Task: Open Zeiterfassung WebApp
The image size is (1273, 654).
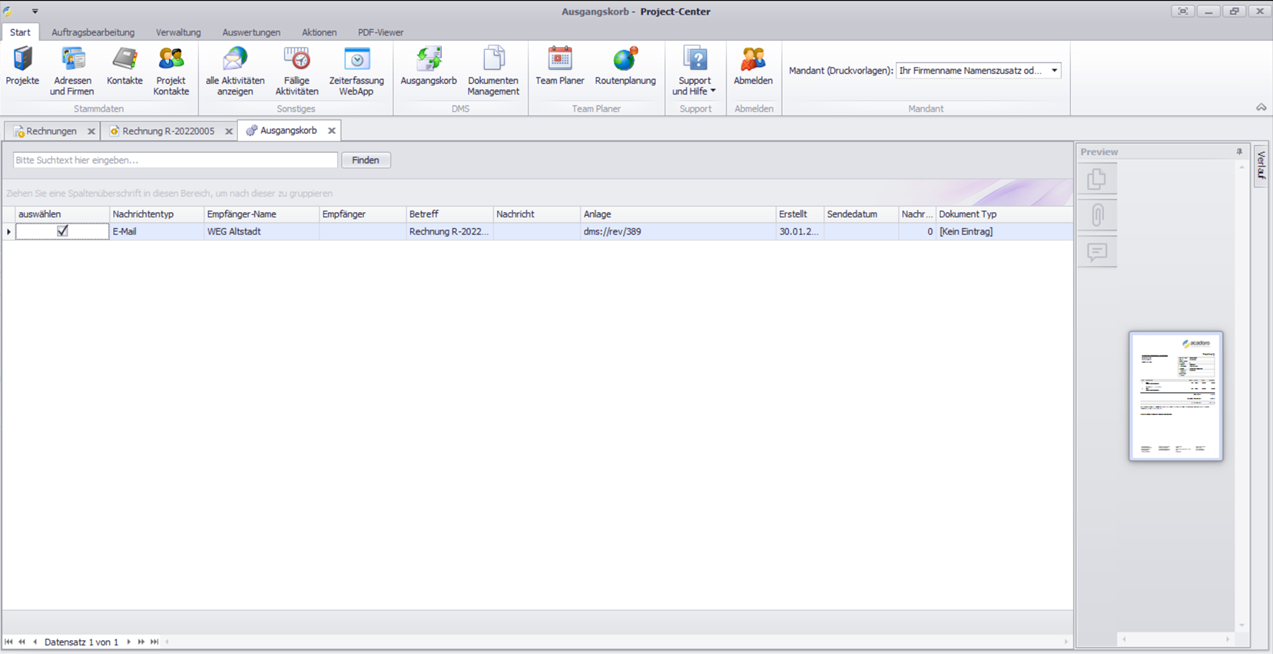Action: click(356, 70)
